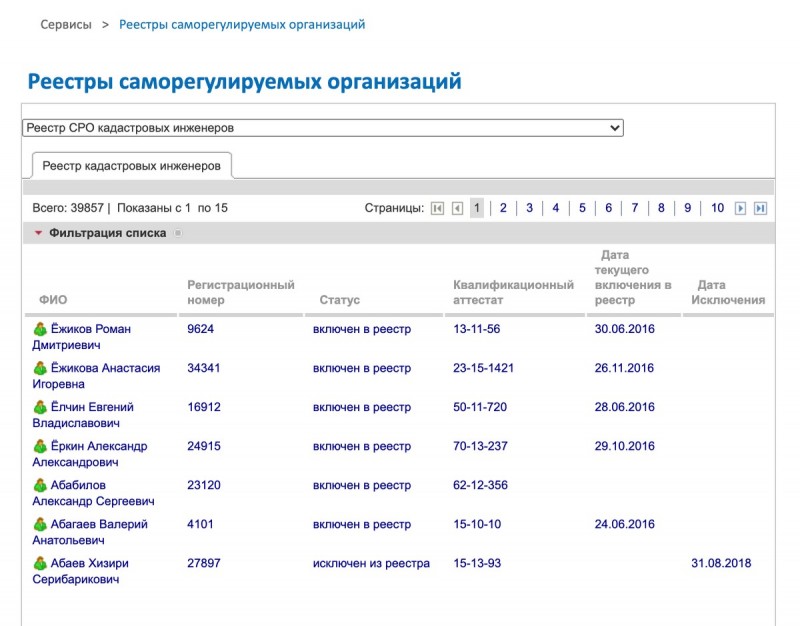Click person icon beside Ёркин Александр
Screen dimensions: 800x626
(x=40, y=446)
